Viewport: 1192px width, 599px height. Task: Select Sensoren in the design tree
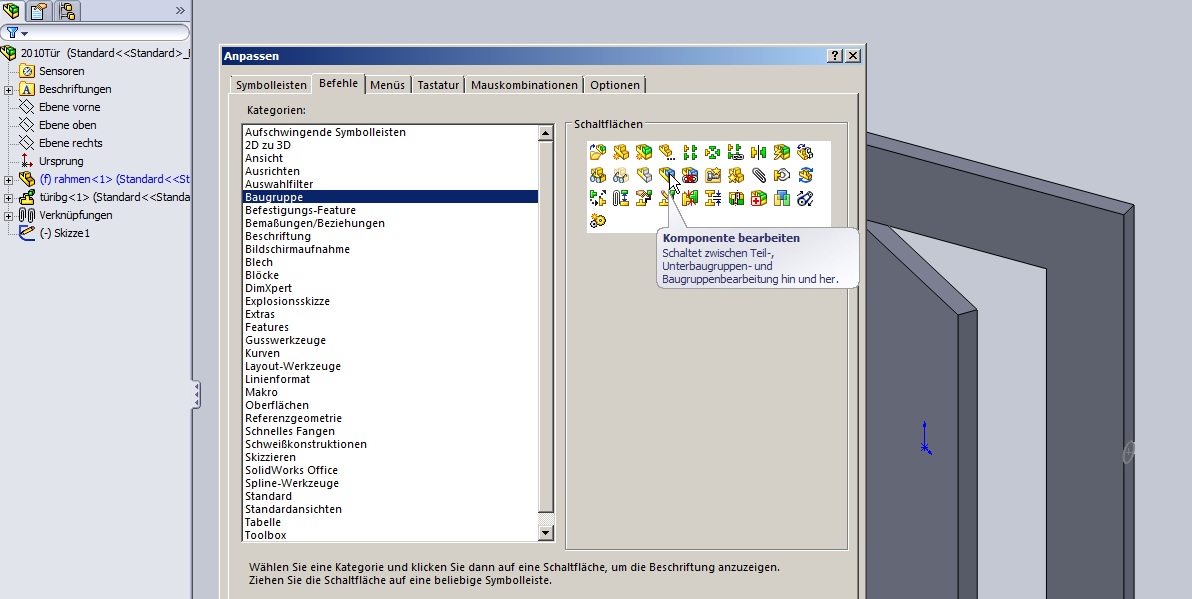62,71
